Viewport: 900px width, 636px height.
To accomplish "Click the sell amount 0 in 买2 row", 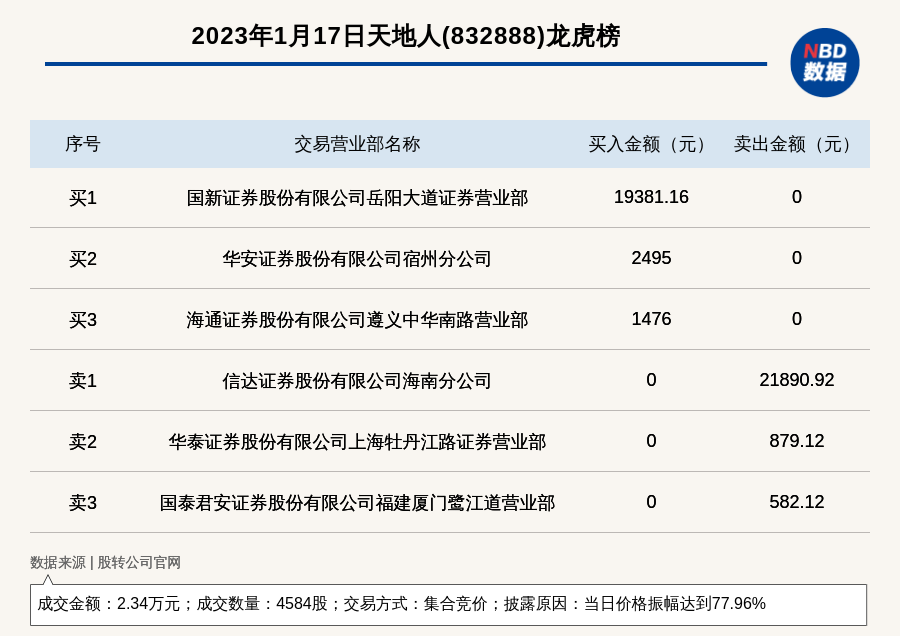I will coord(797,258).
